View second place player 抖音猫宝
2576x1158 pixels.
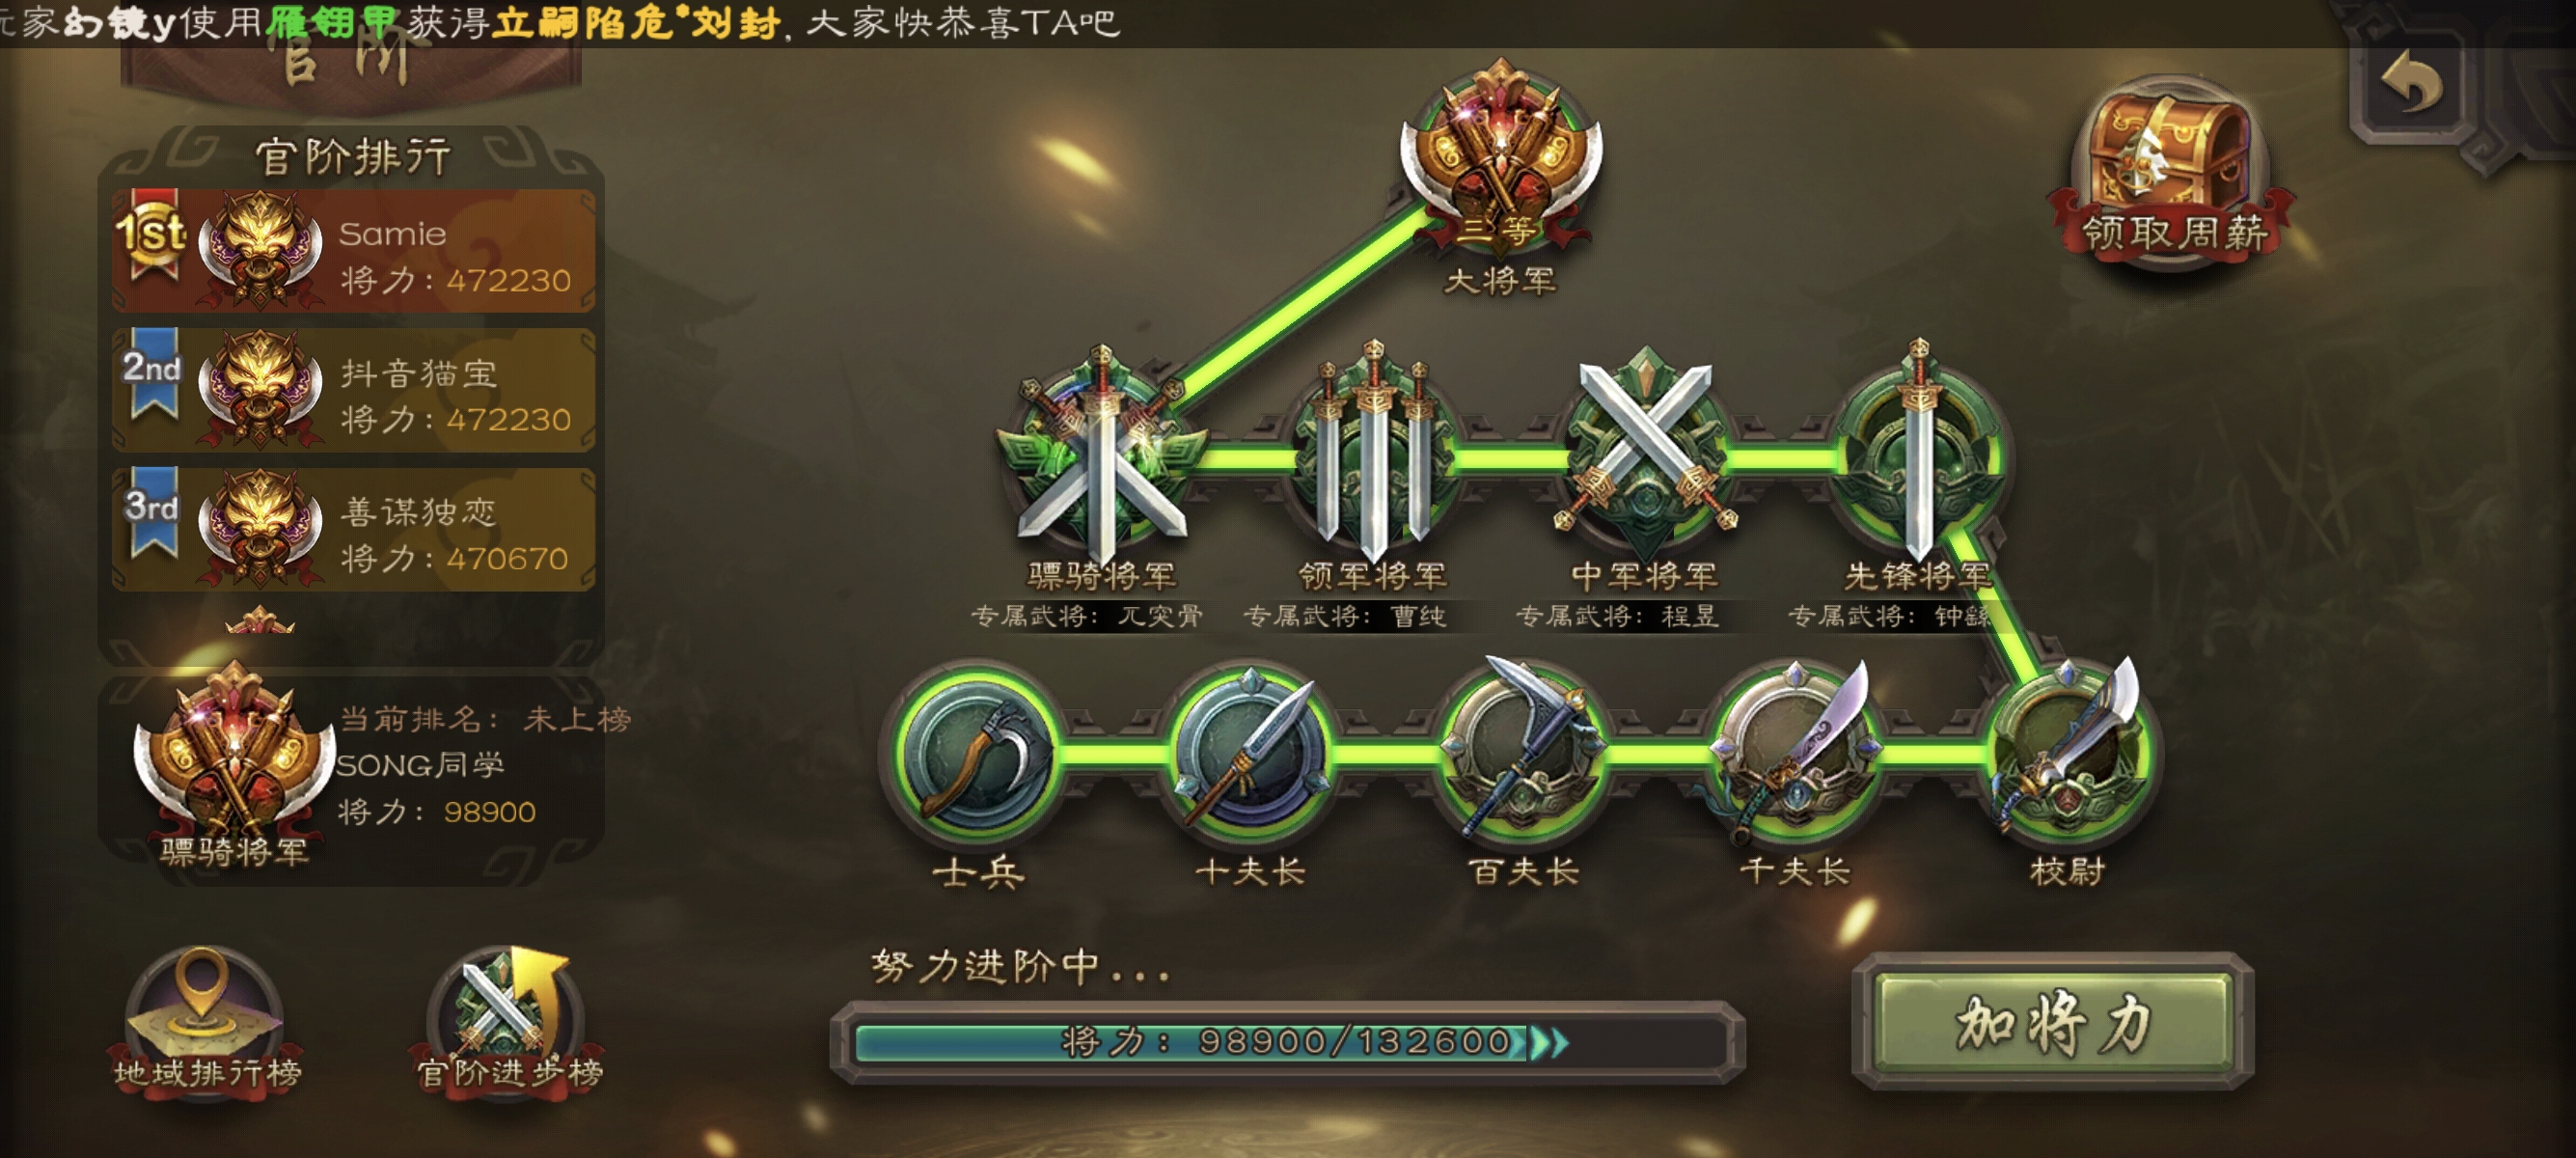pyautogui.click(x=353, y=390)
